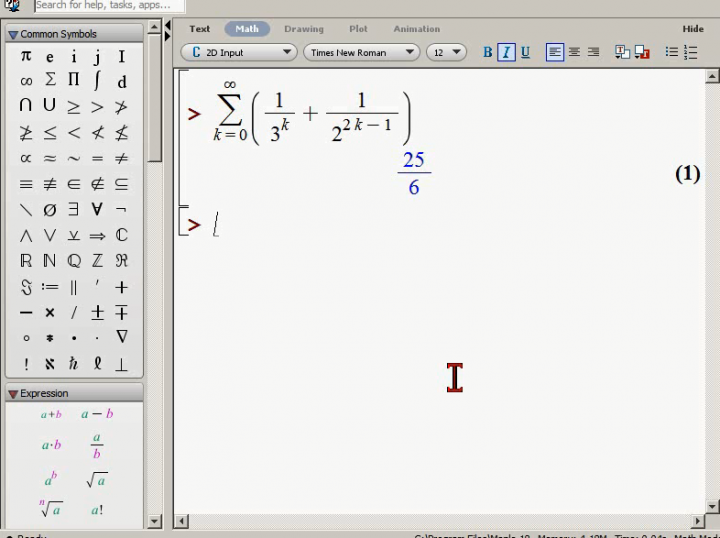Toggle underline formatting
720x538 pixels.
click(525, 52)
